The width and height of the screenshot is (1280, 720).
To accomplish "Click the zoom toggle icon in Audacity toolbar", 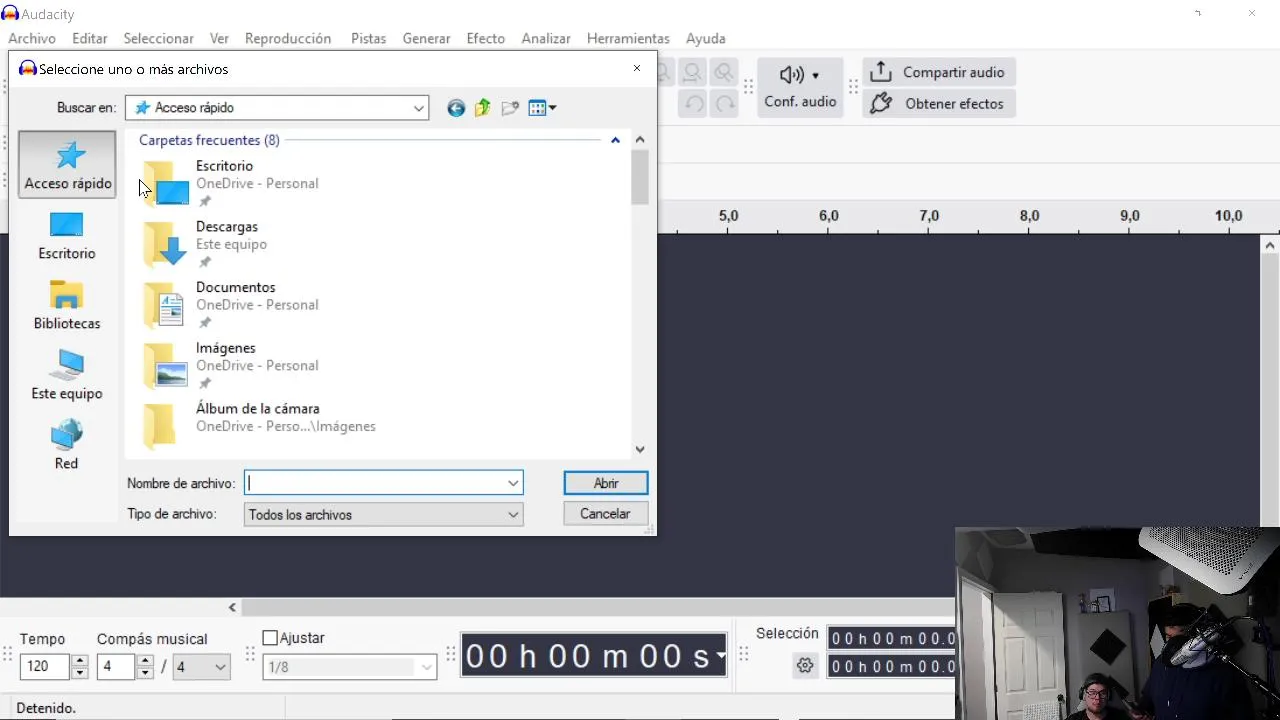I will 724,73.
